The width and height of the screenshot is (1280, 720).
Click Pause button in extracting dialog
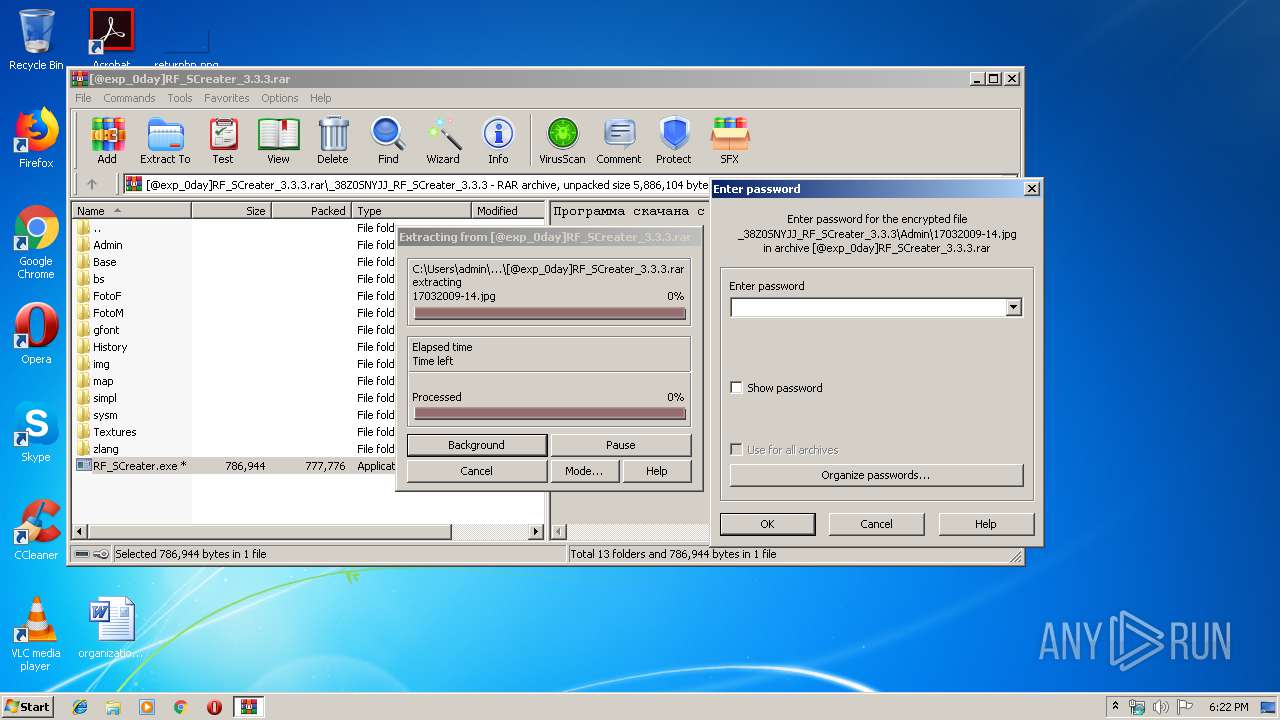tap(620, 445)
